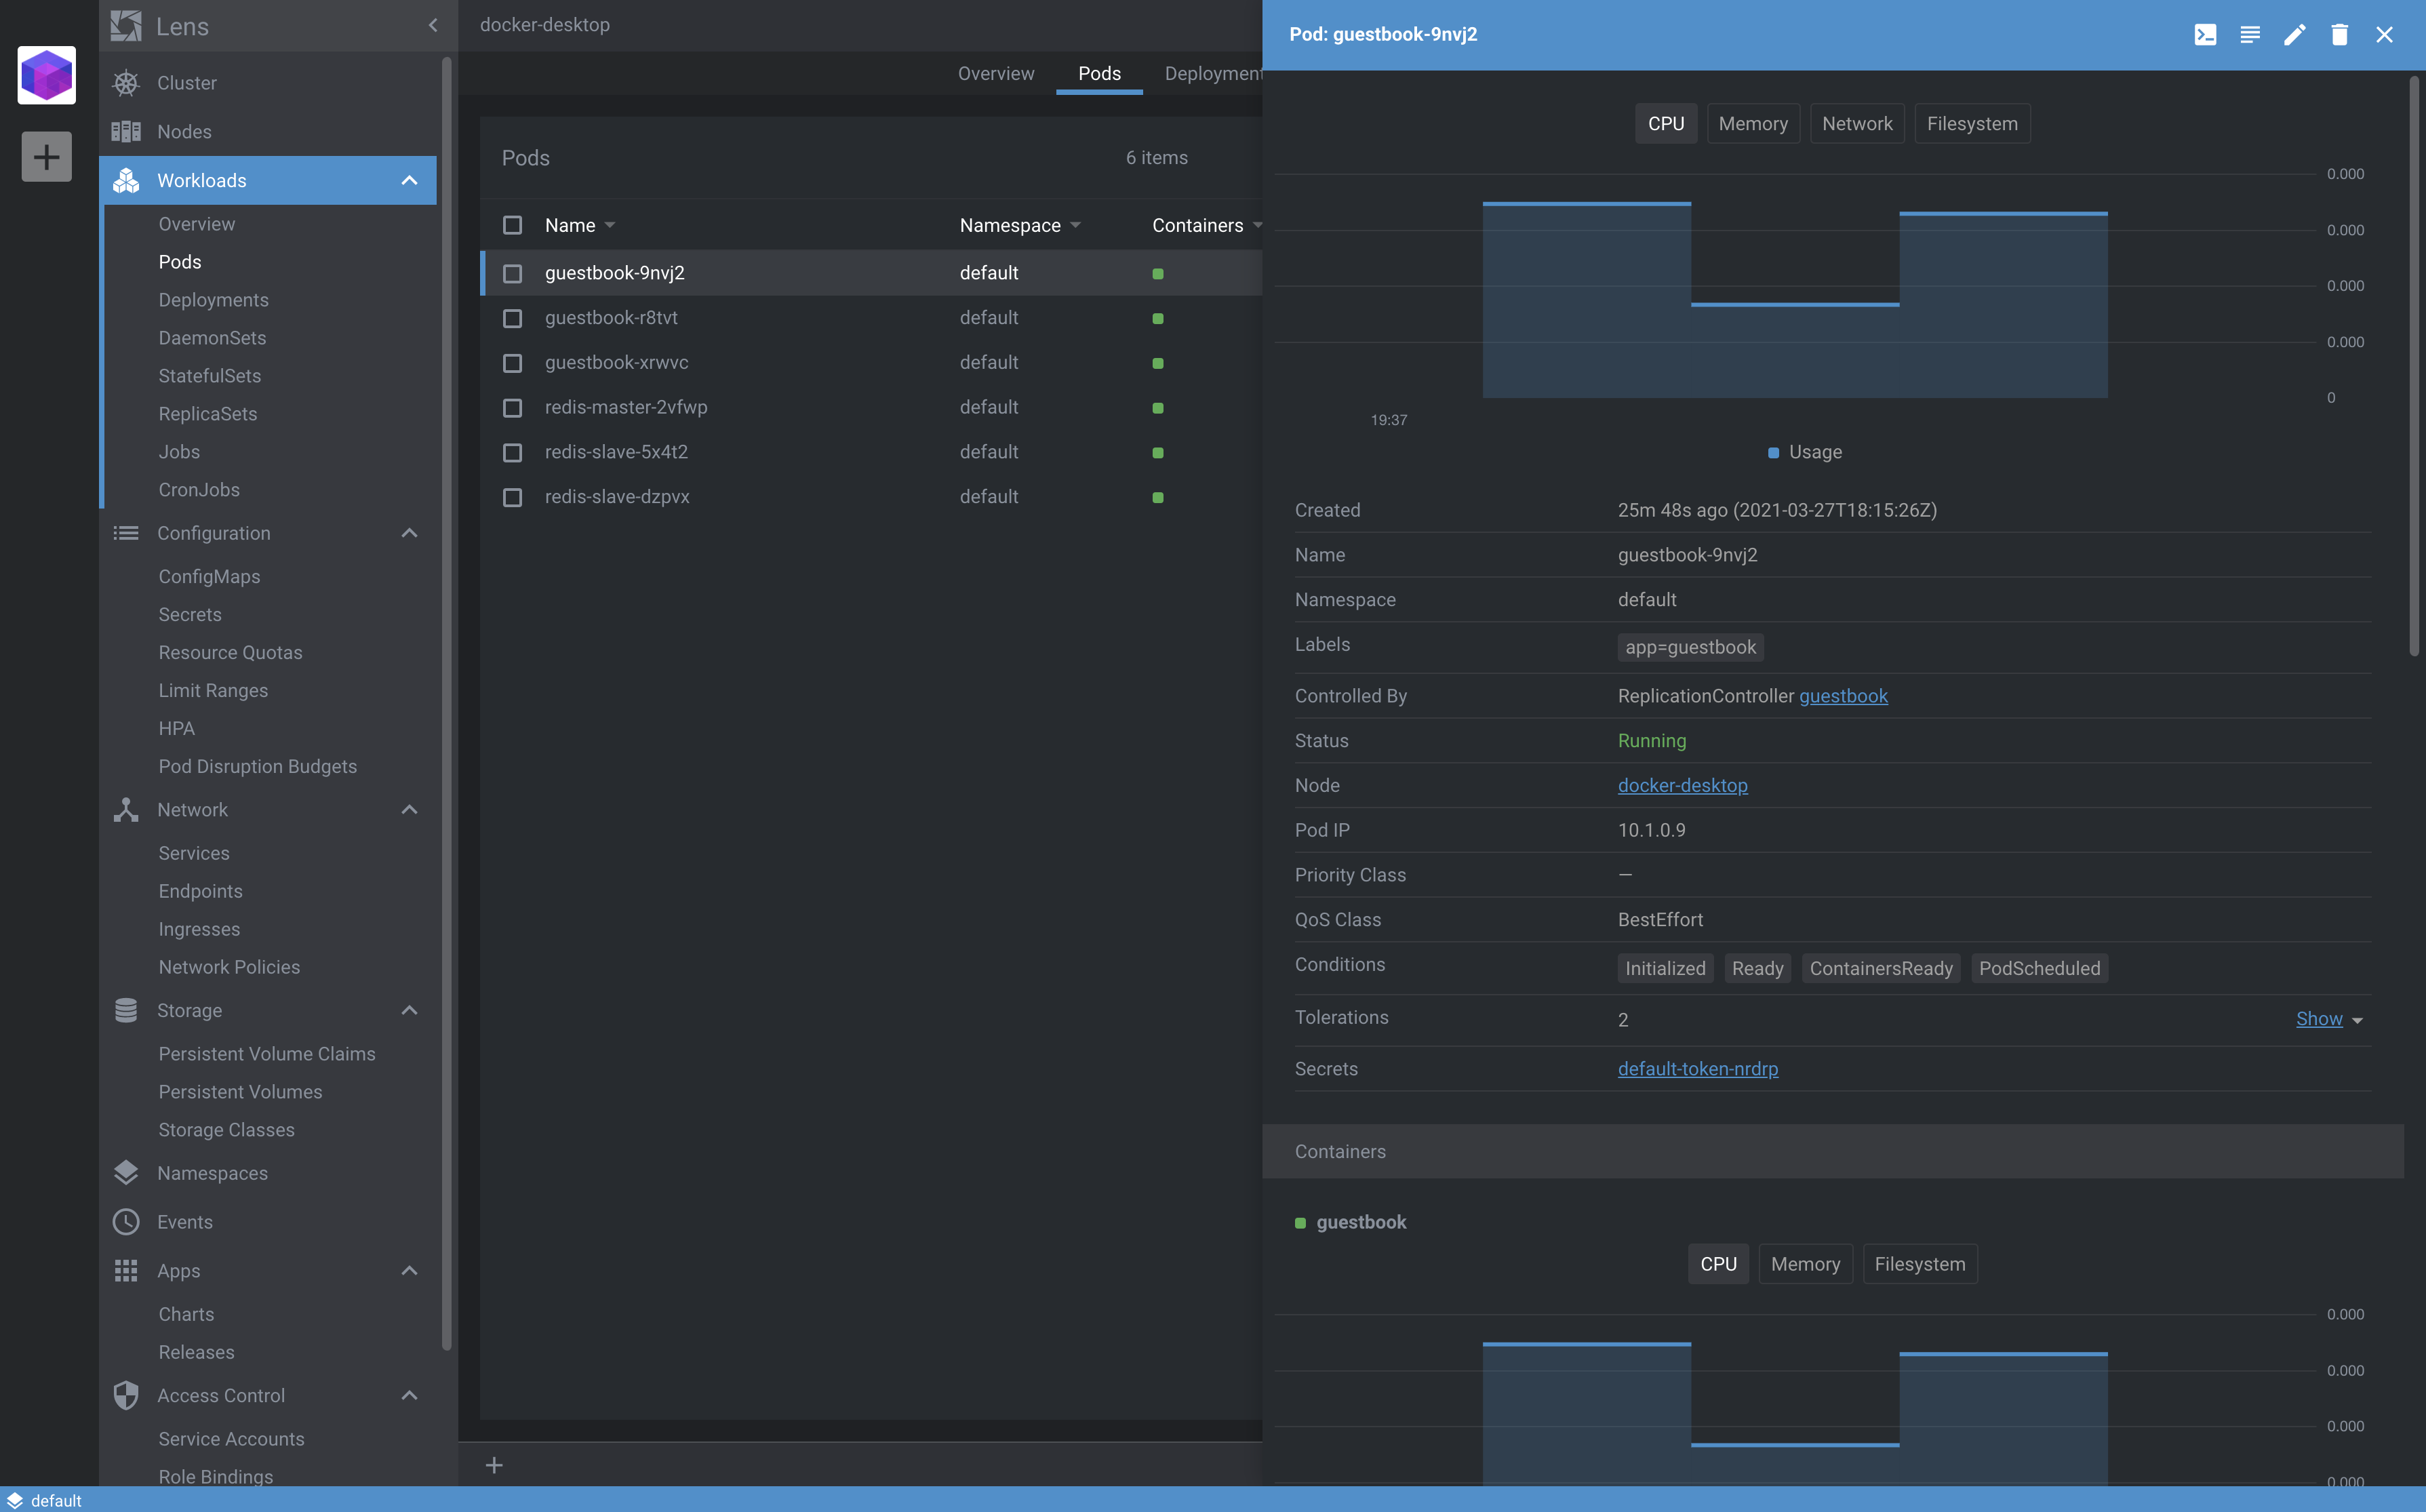The width and height of the screenshot is (2426, 1512).
Task: Click guestbook-9nvj2 container status square
Action: click(x=1158, y=274)
